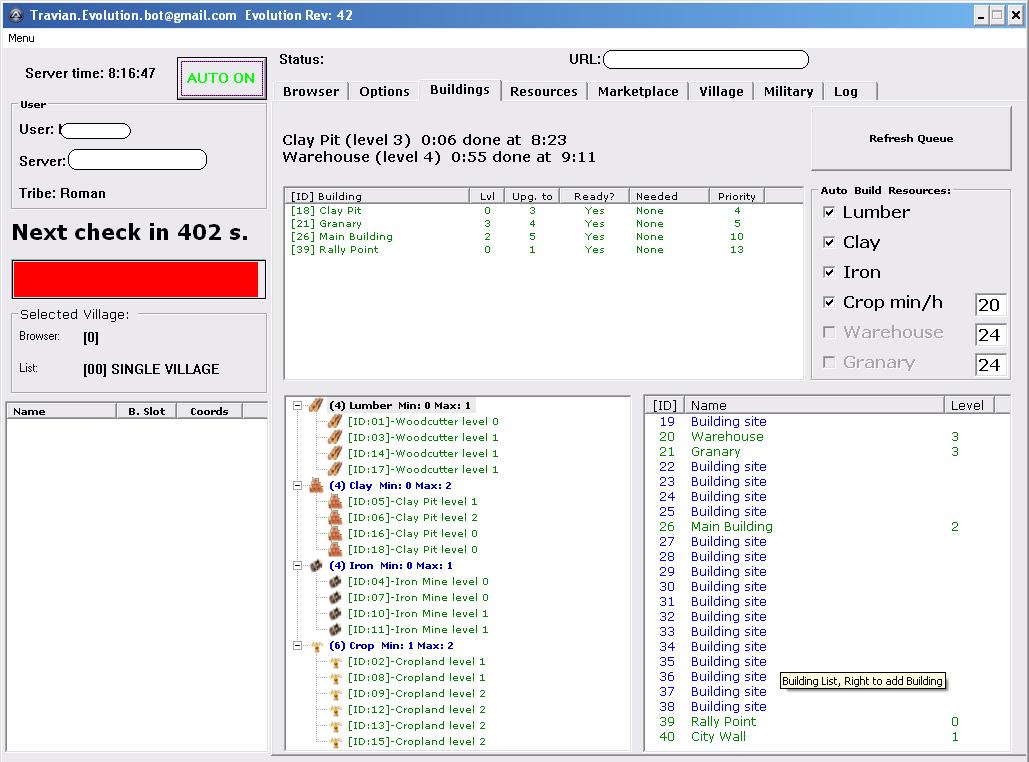Click the red progress bar

point(136,280)
